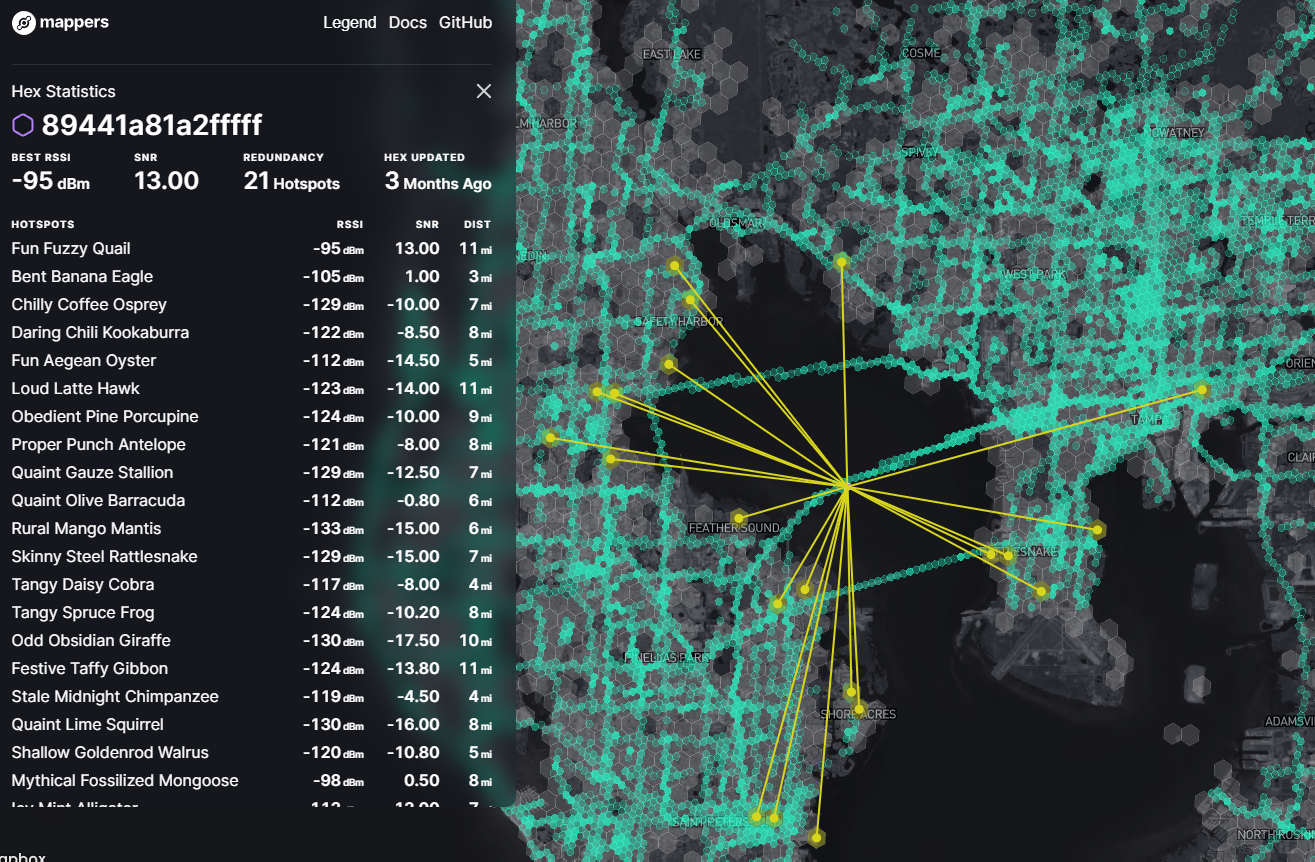This screenshot has width=1315, height=862.
Task: Visit the GitHub repository link
Action: pos(464,22)
